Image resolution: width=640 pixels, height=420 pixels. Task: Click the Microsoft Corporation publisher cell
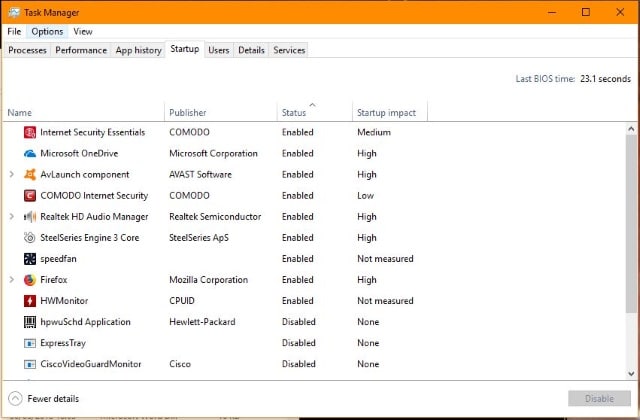click(213, 153)
